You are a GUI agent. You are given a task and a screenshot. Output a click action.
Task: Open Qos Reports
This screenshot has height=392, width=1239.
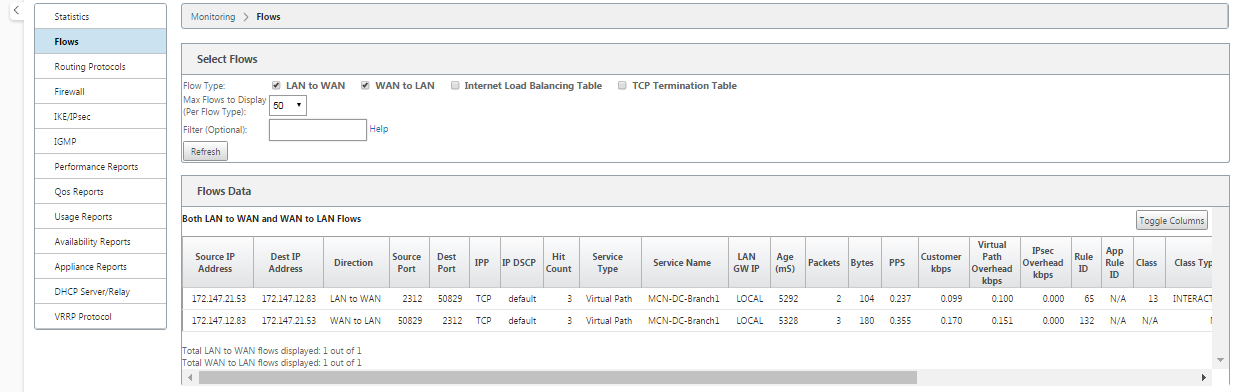click(x=100, y=192)
